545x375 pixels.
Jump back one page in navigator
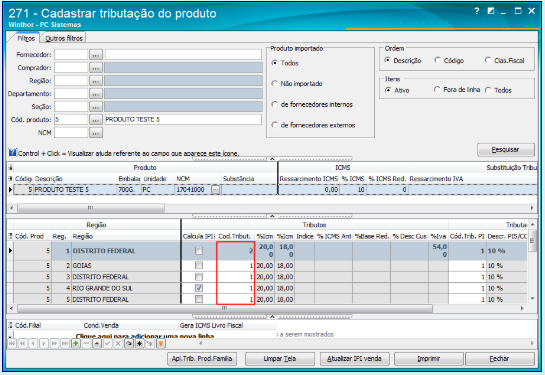click(22, 344)
